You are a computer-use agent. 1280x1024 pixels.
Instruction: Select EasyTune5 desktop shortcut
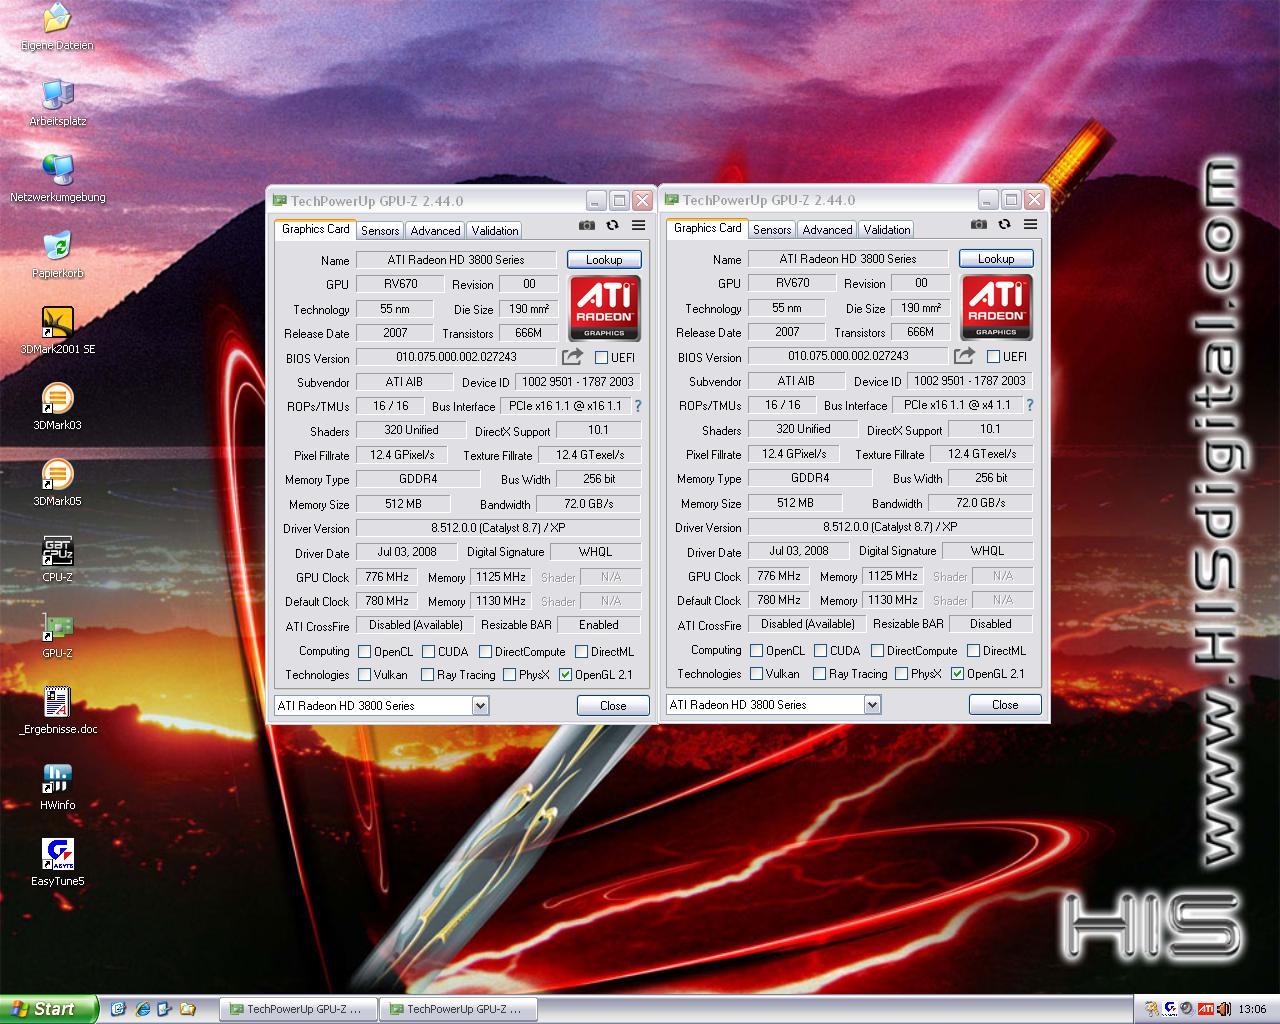click(57, 854)
